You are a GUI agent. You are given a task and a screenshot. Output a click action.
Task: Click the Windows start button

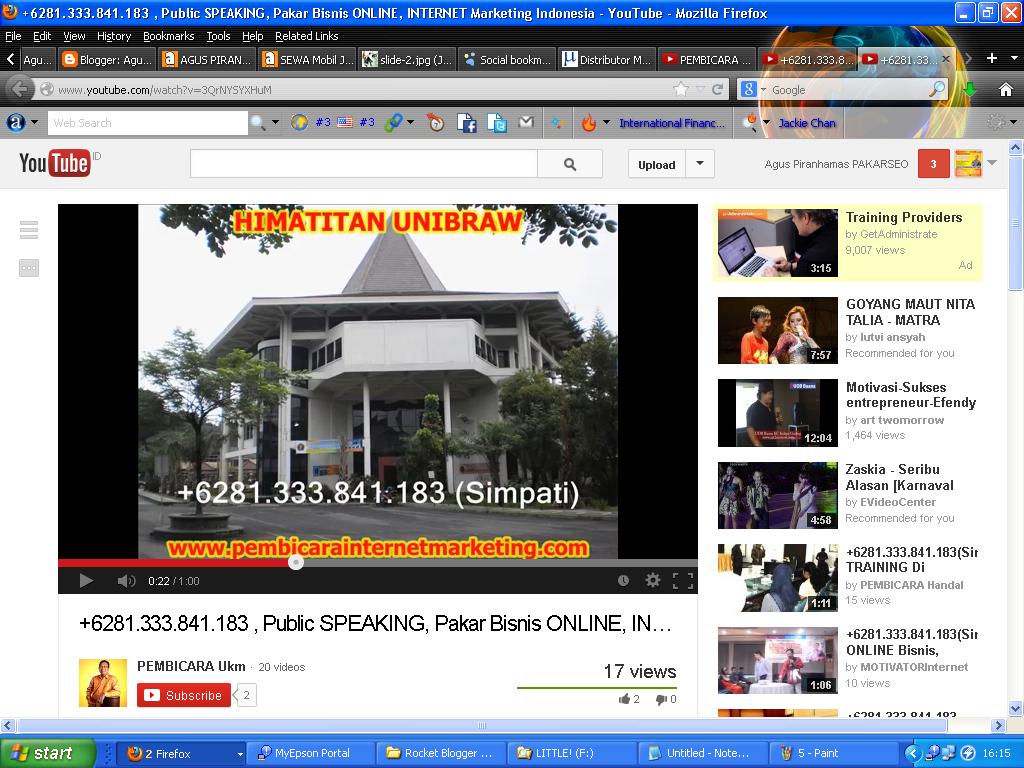[x=47, y=753]
